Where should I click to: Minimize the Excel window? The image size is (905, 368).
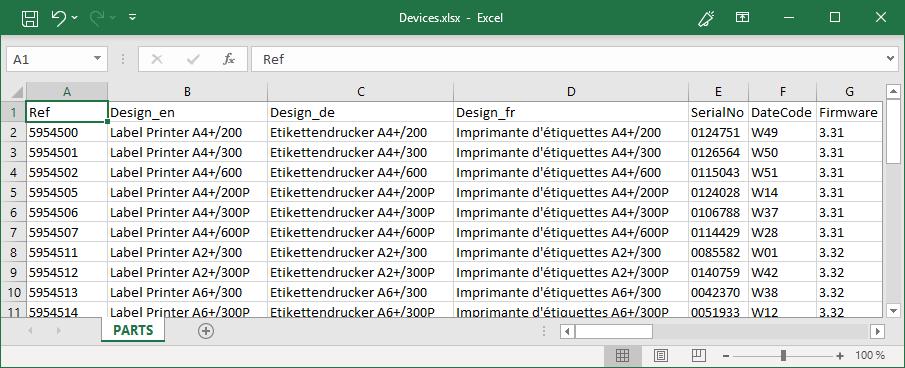pyautogui.click(x=788, y=18)
